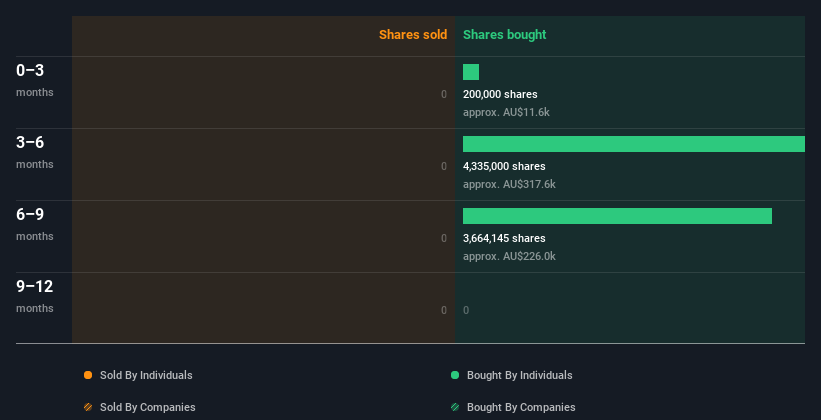Click the 0 sold value in 3–6 months row

(x=444, y=166)
